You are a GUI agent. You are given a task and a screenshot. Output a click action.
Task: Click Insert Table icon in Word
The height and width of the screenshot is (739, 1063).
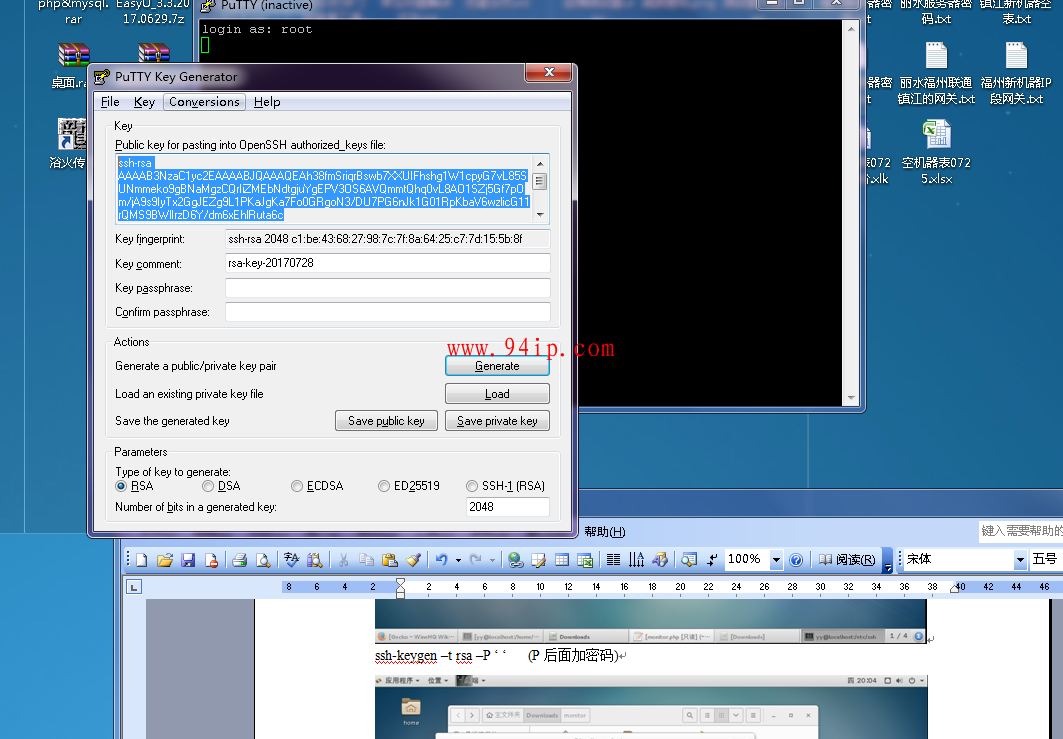(562, 560)
